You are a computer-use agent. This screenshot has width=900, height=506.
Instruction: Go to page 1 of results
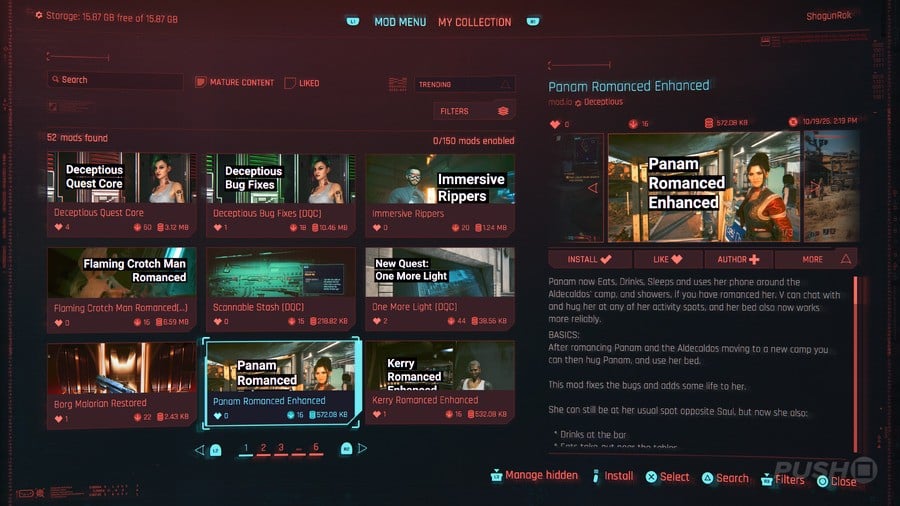(x=246, y=448)
